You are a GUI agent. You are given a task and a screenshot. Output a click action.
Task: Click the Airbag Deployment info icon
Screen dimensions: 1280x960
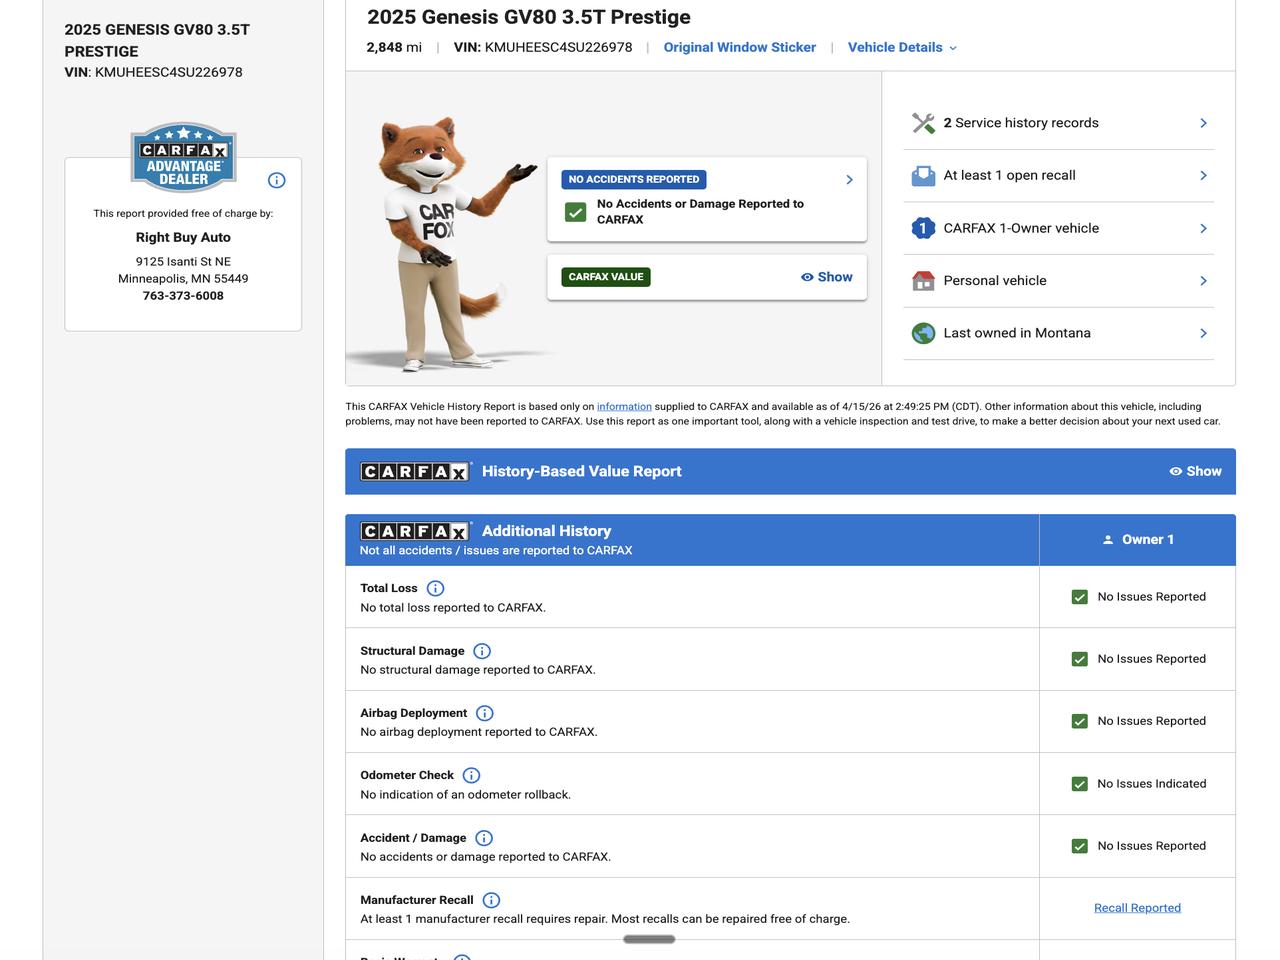(x=485, y=713)
